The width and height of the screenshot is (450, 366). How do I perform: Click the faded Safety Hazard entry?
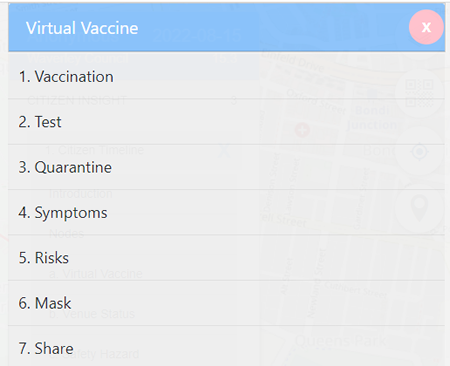(x=94, y=354)
